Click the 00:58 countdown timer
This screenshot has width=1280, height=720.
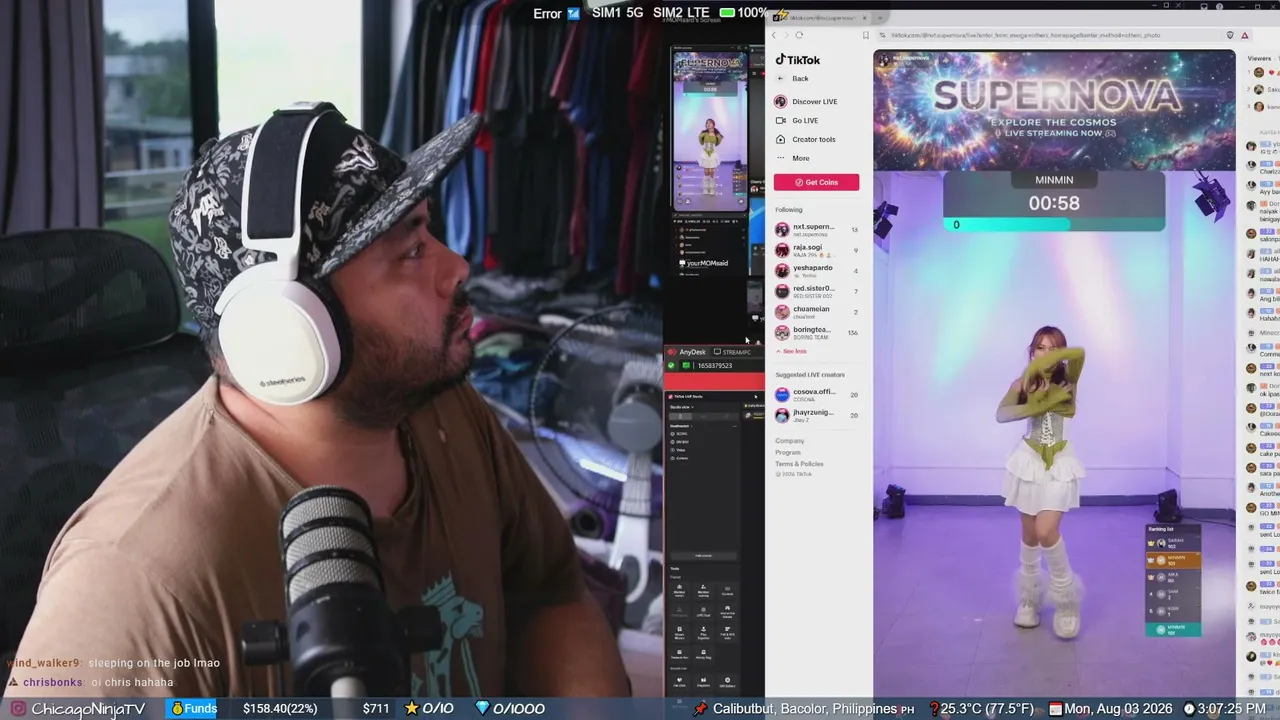[x=1054, y=203]
